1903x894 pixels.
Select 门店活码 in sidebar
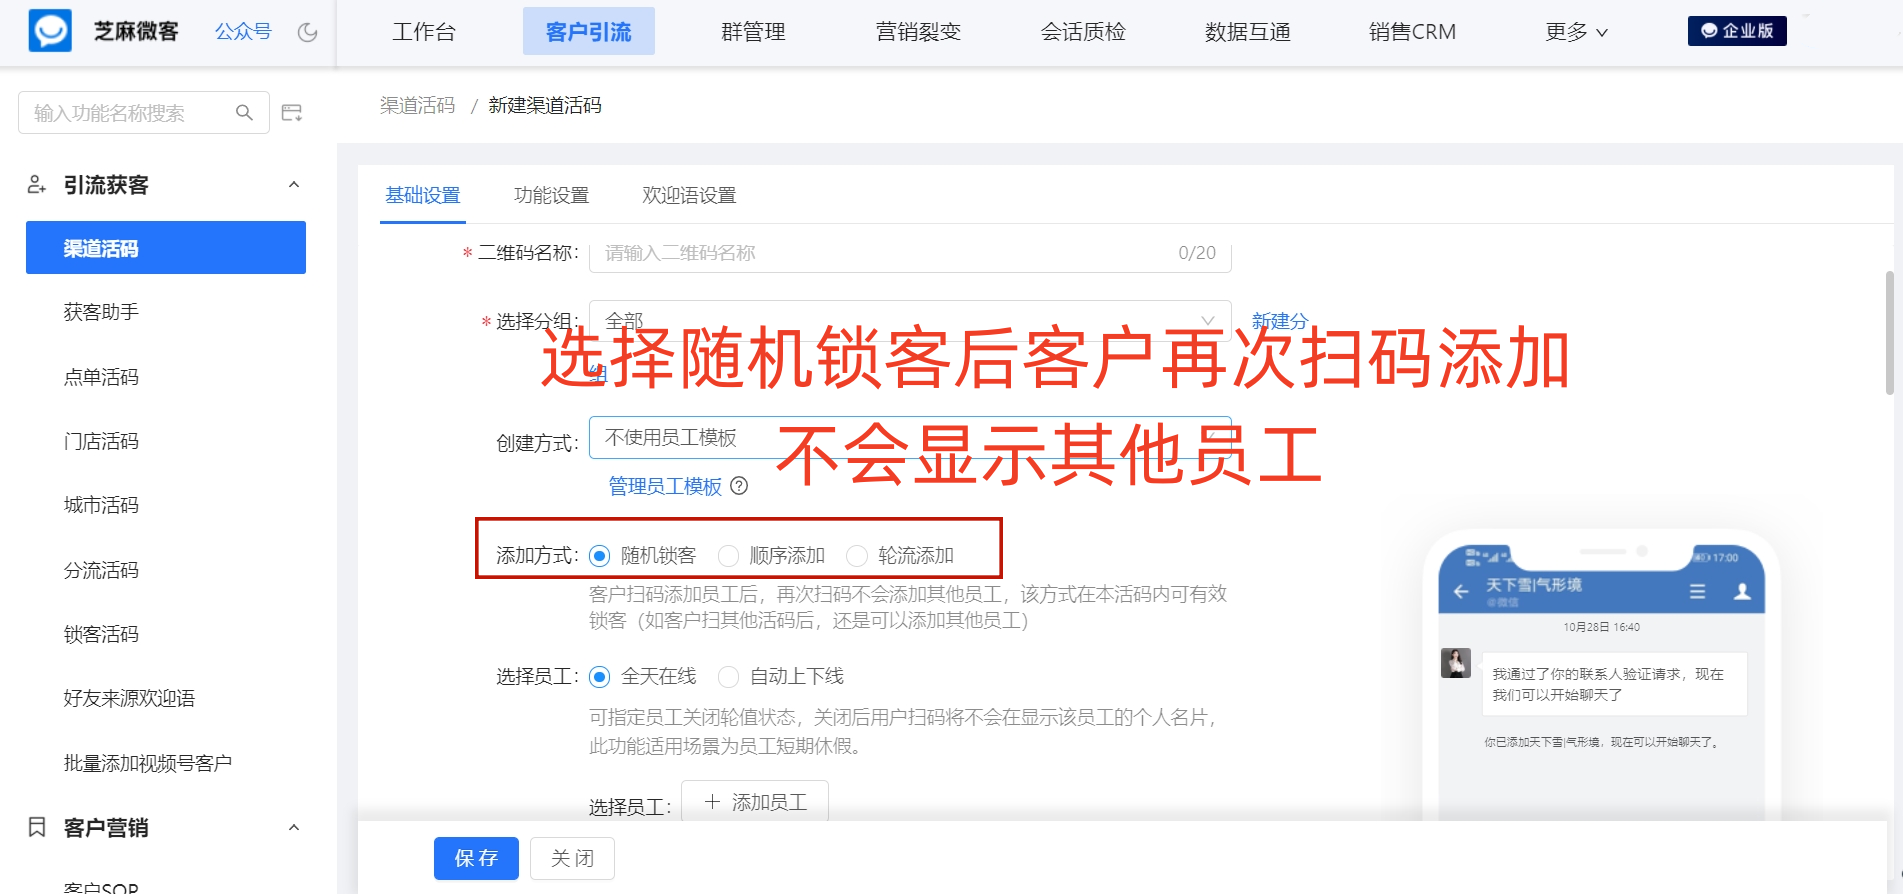coord(101,441)
